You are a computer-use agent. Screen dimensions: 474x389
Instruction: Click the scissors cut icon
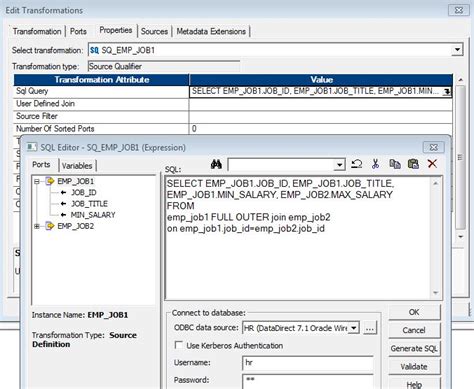[376, 164]
